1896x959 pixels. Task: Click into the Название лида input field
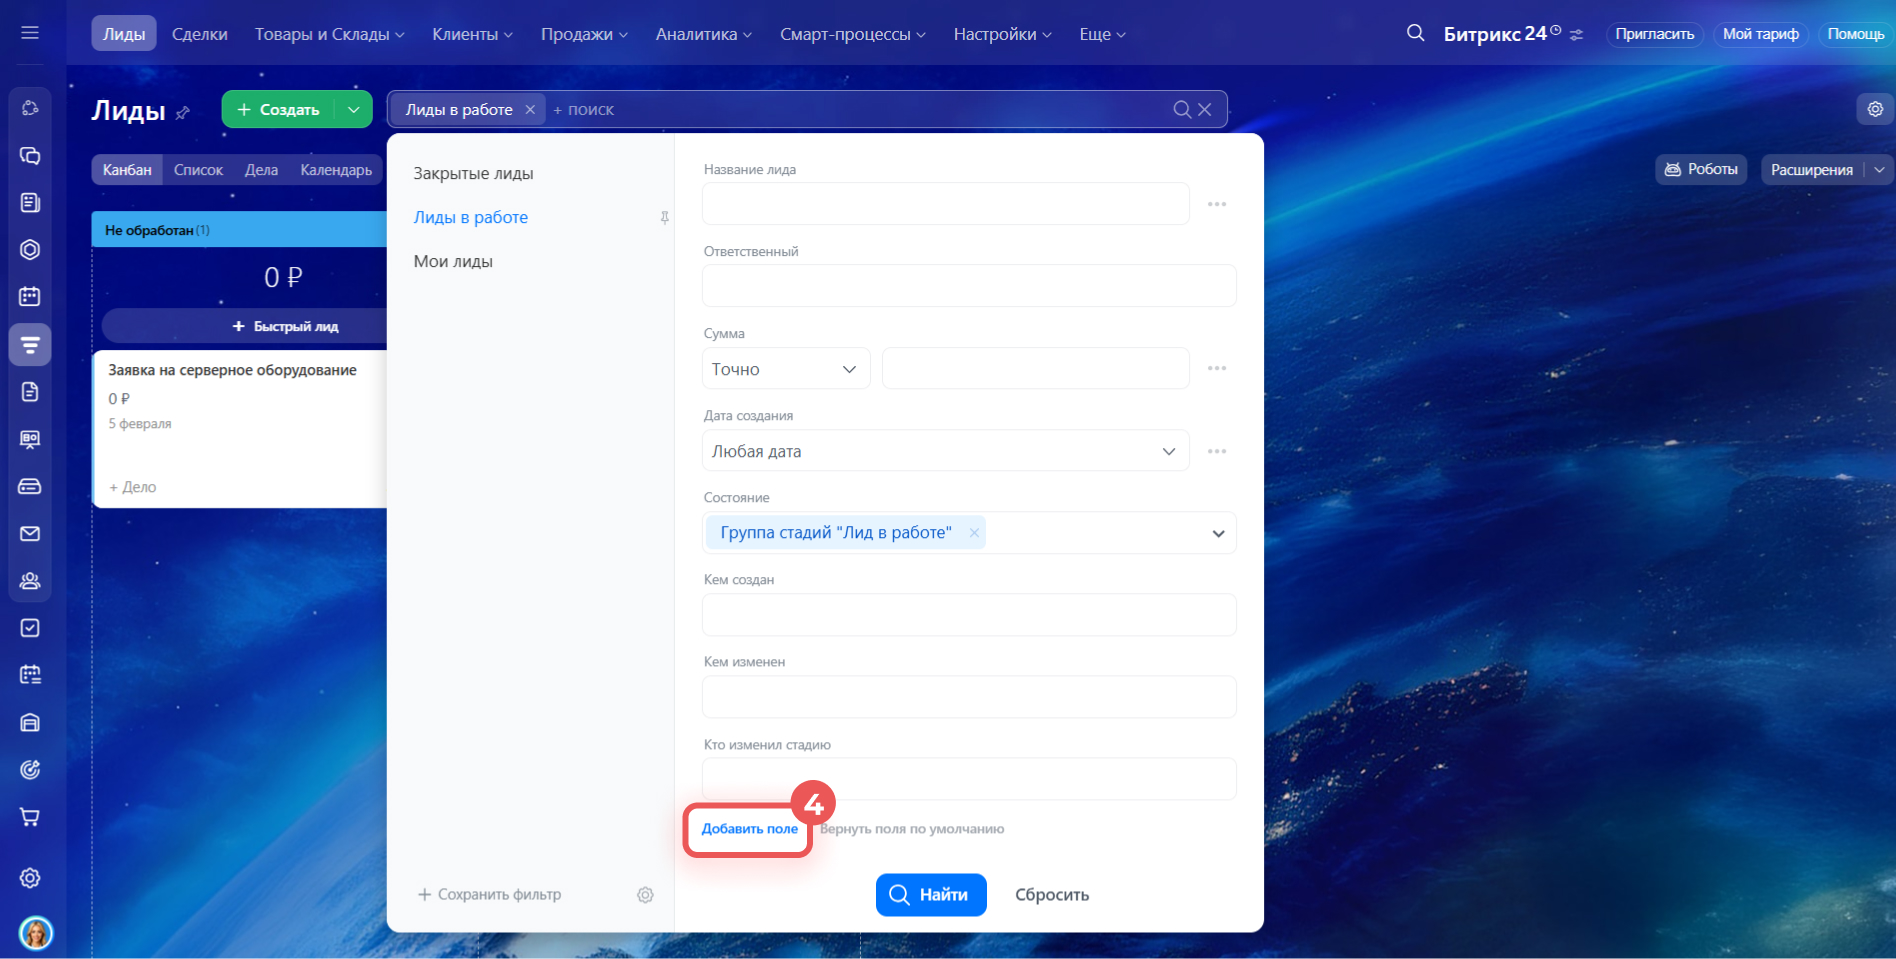pyautogui.click(x=945, y=204)
